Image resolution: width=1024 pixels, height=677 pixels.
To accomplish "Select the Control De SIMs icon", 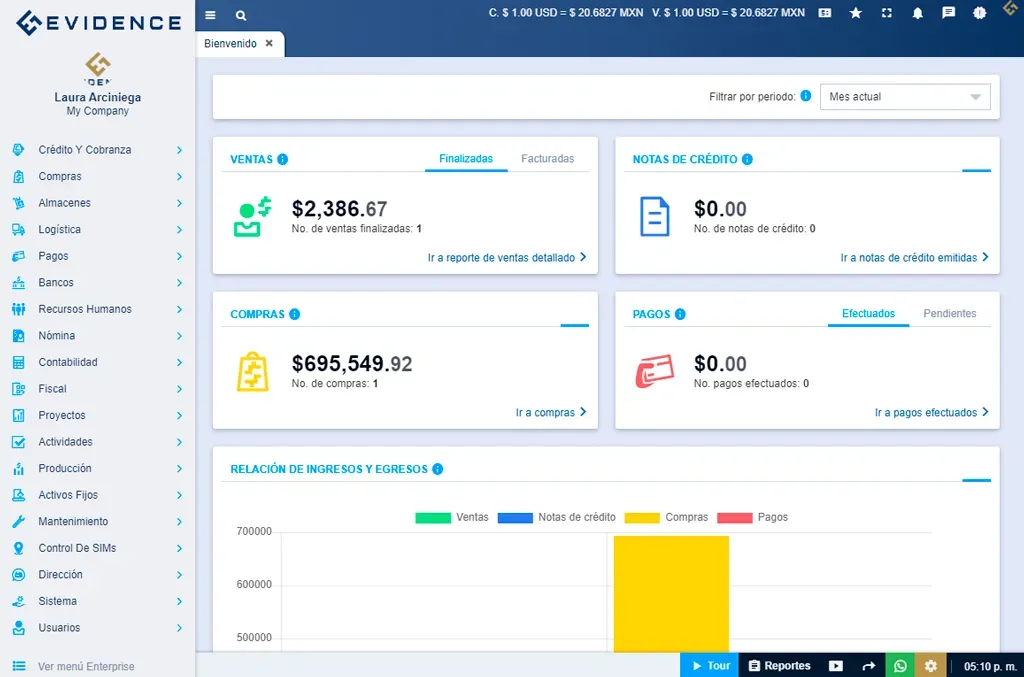I will coord(18,548).
